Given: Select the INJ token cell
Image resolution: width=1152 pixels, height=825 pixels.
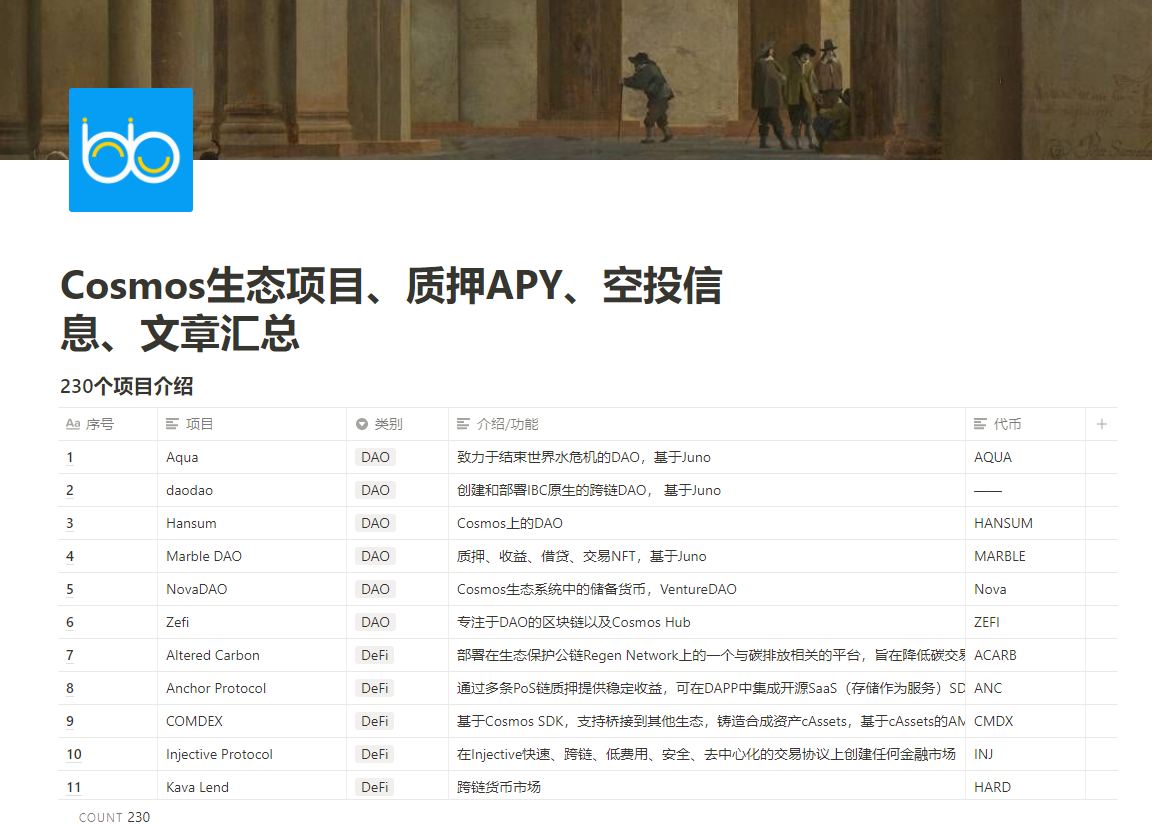Looking at the screenshot, I should click(x=1026, y=754).
